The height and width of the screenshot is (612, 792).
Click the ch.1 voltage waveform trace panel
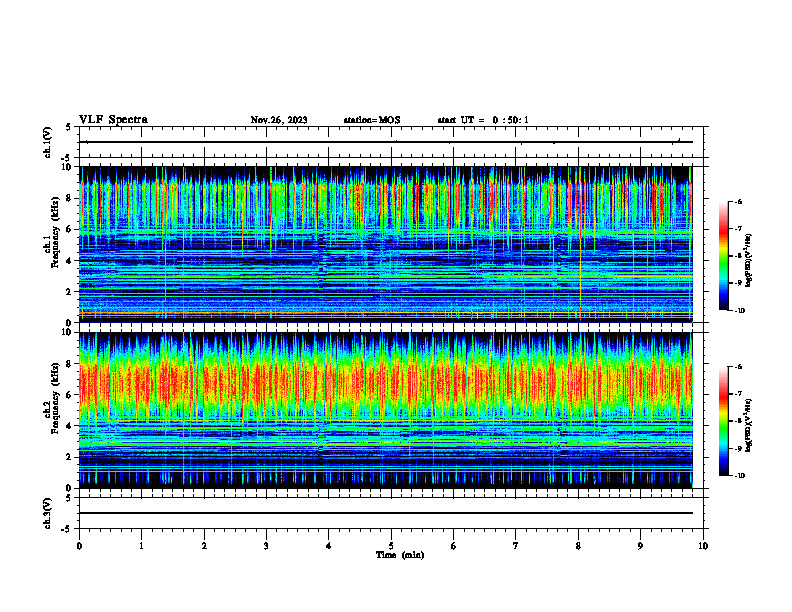391,142
